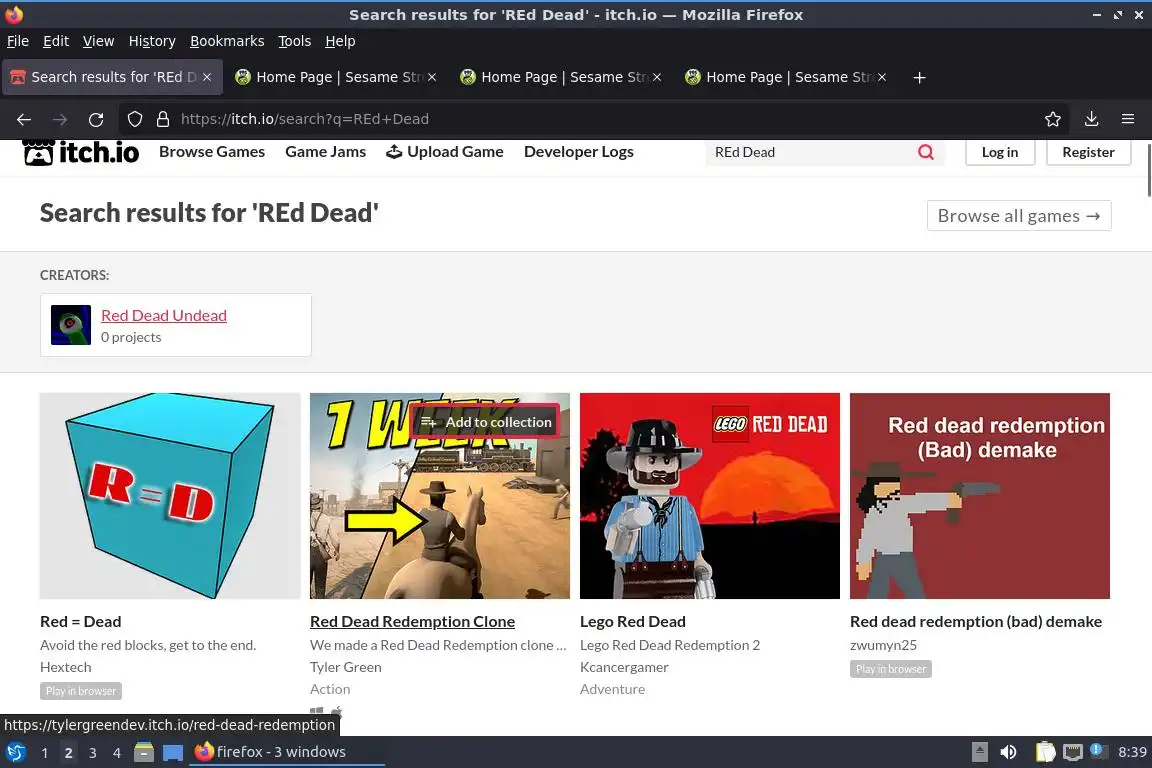This screenshot has height=768, width=1152.
Task: Open the Red dead redemption (Bad) demake thumbnail
Action: (980, 496)
